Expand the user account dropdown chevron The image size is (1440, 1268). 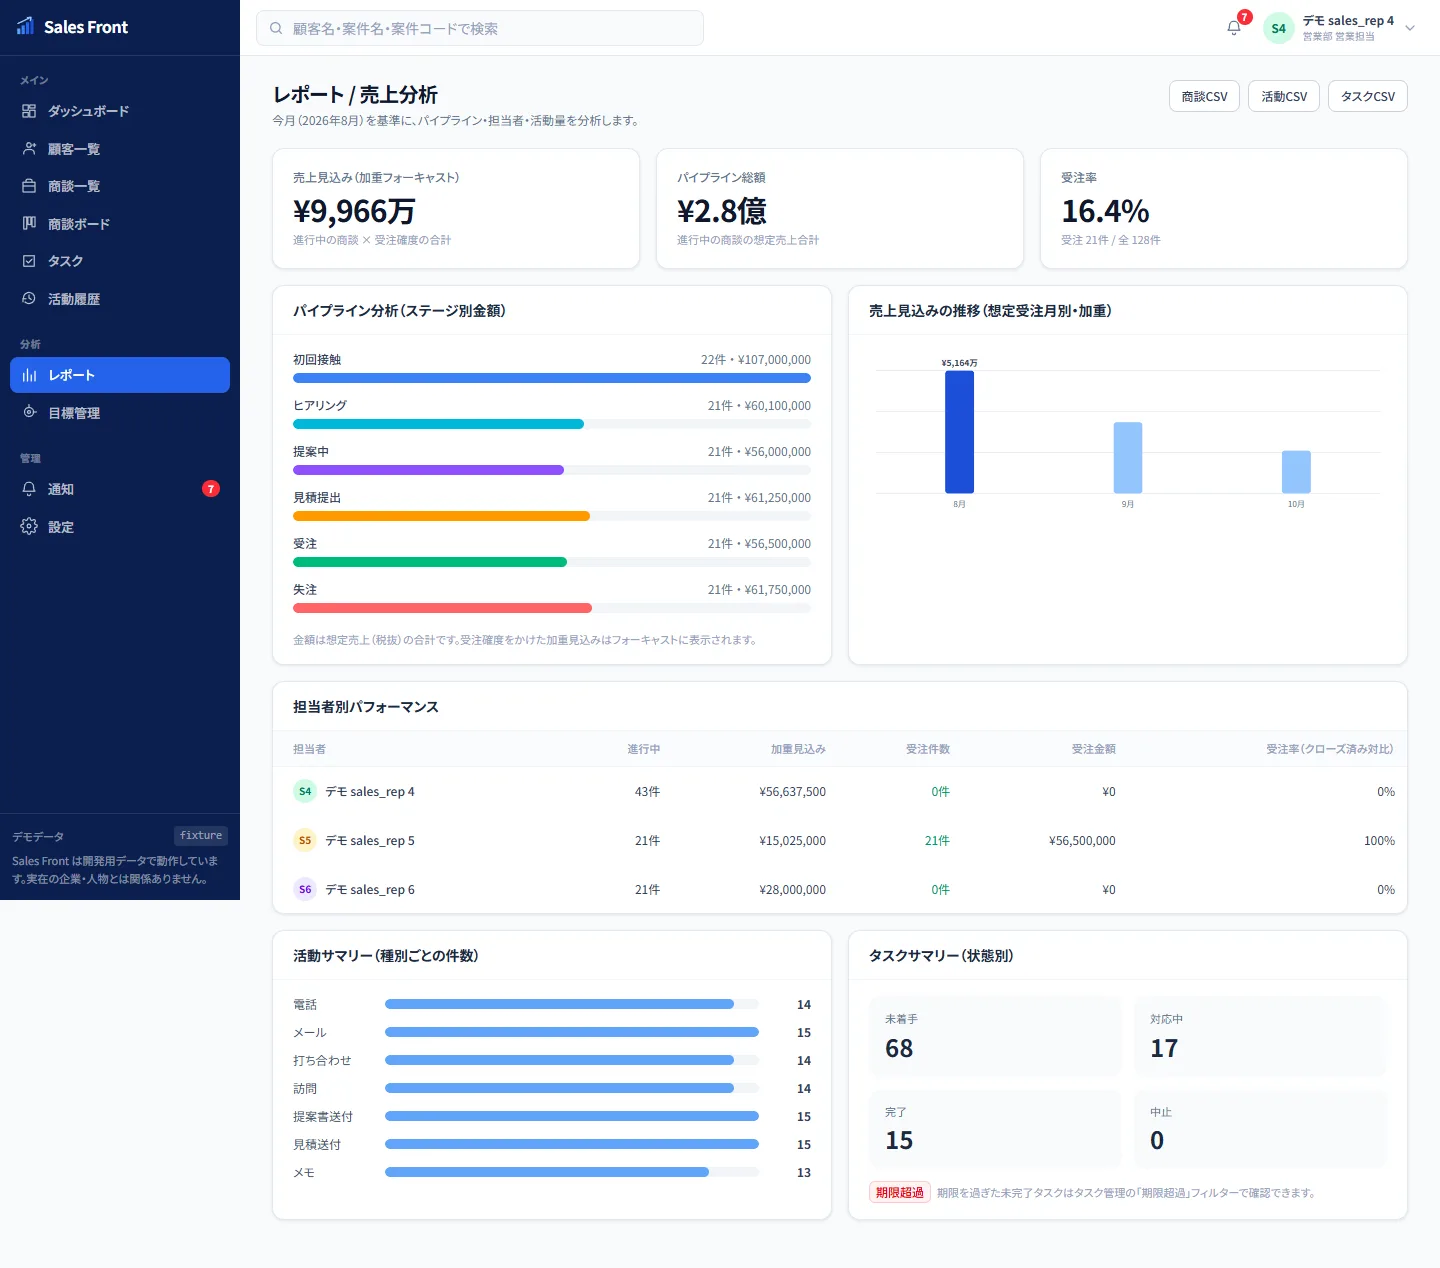1410,28
